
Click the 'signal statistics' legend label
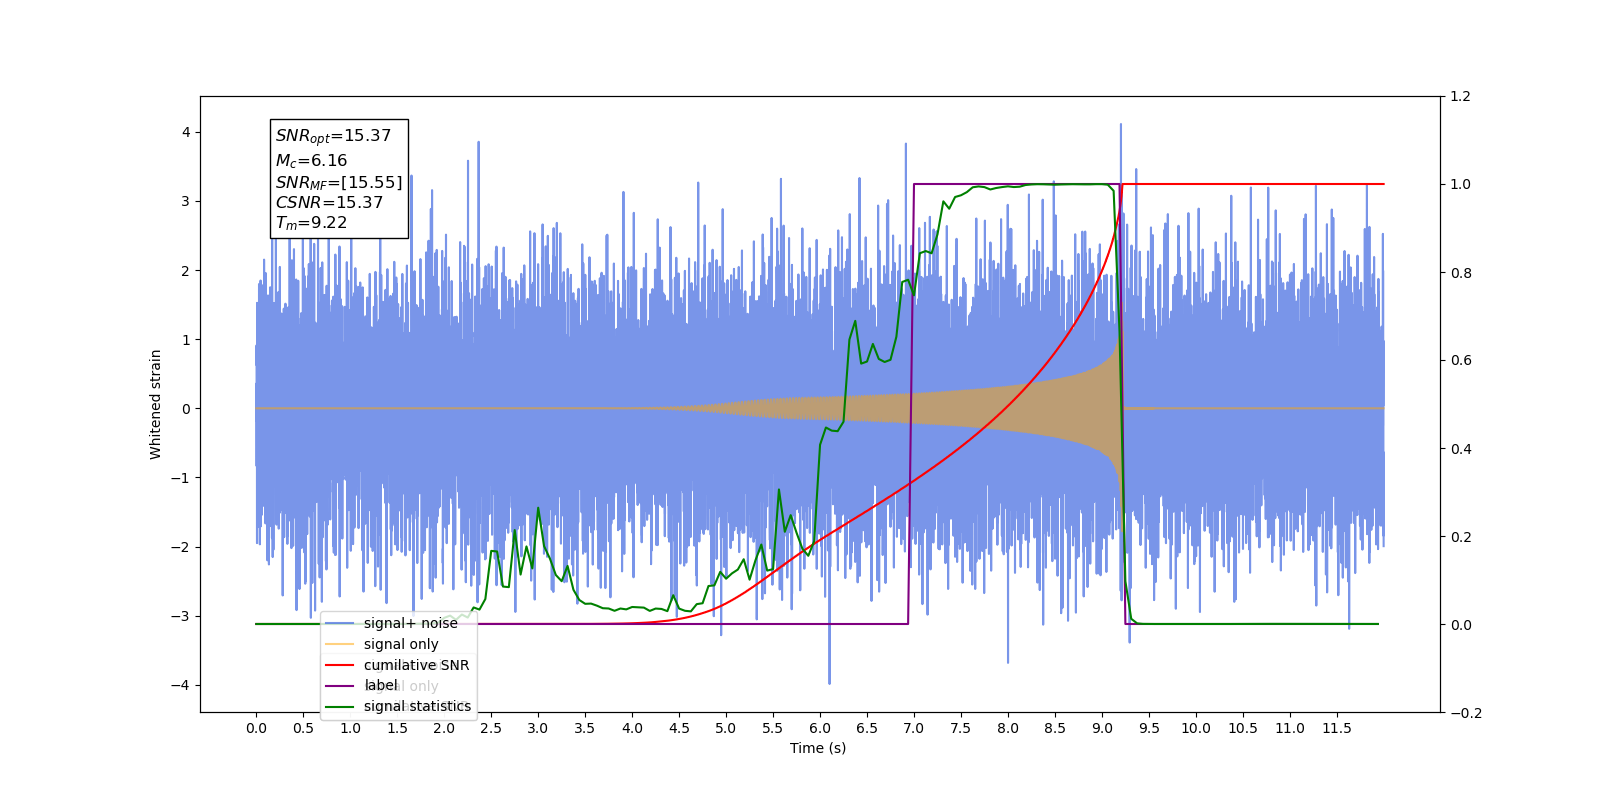(417, 706)
